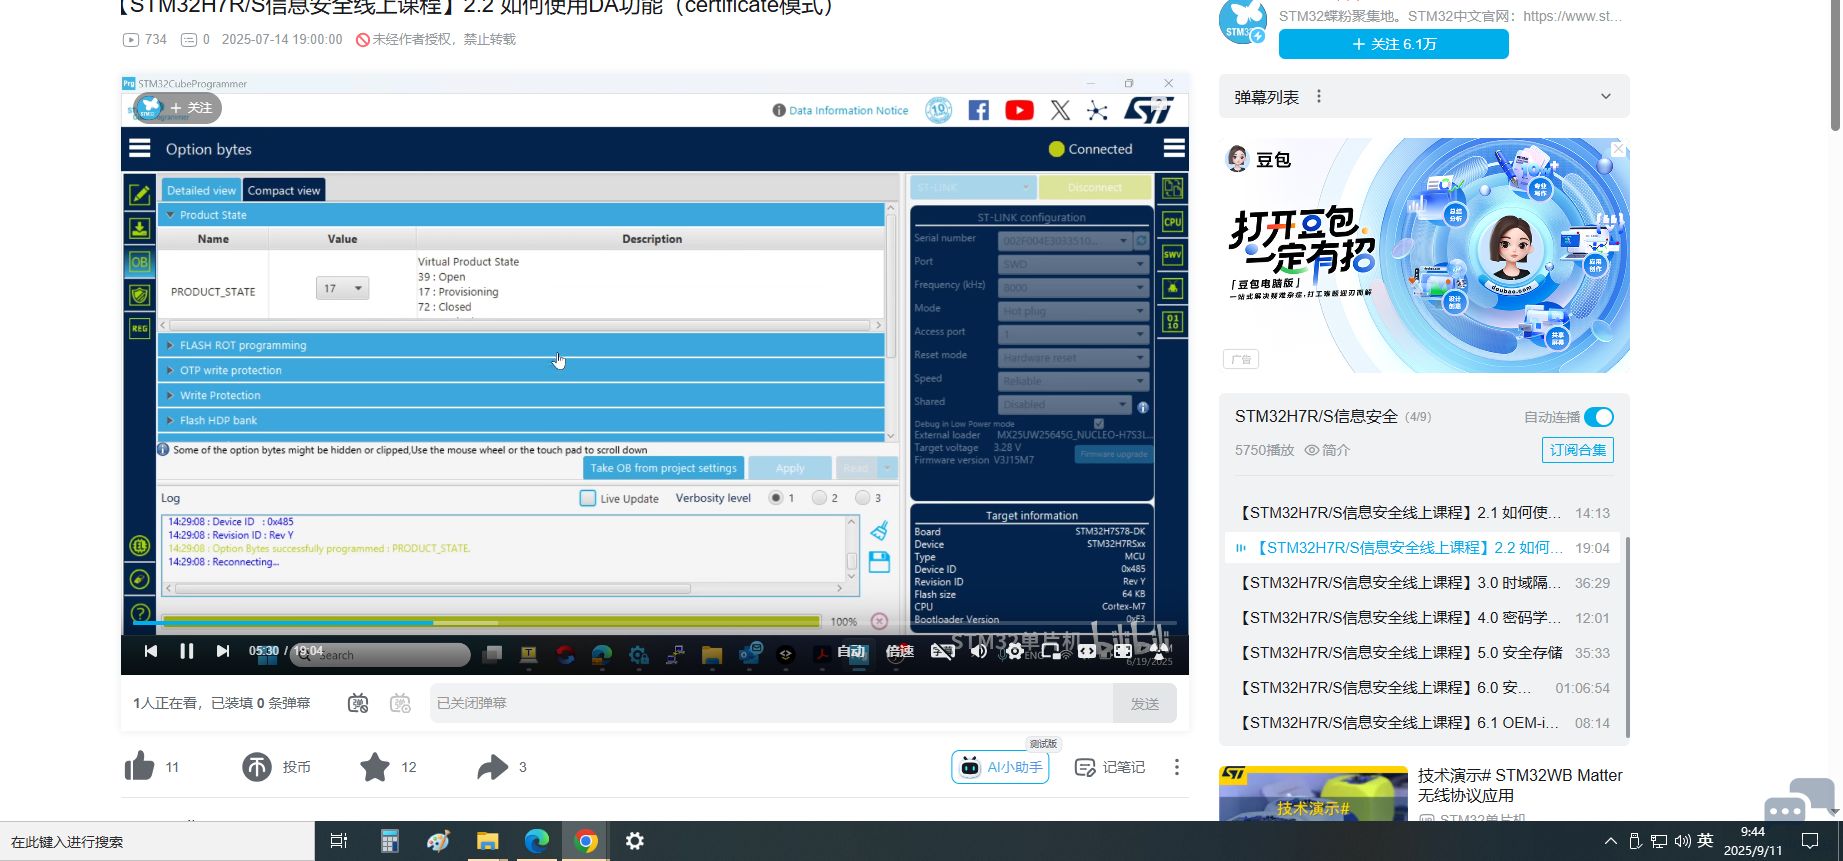Open the Facebook icon in CubeProgrammer header
Image resolution: width=1843 pixels, height=861 pixels.
(978, 110)
